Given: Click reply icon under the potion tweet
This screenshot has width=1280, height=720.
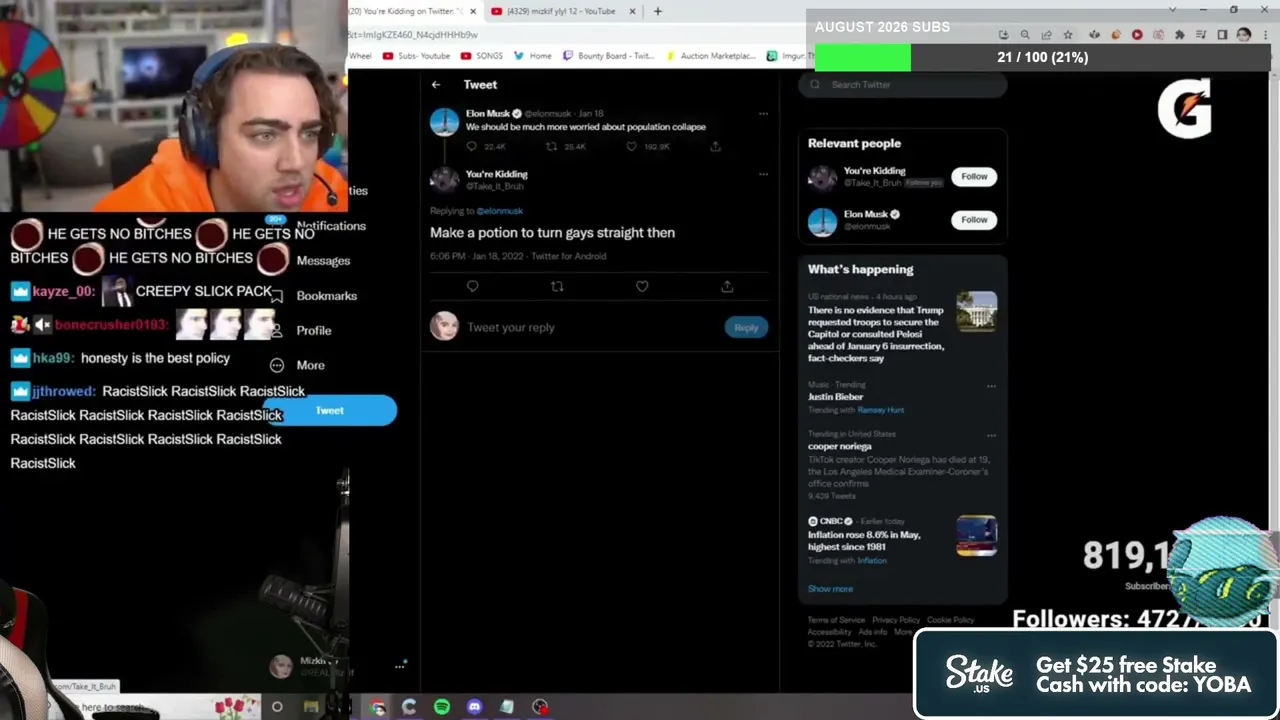Looking at the screenshot, I should click(472, 287).
